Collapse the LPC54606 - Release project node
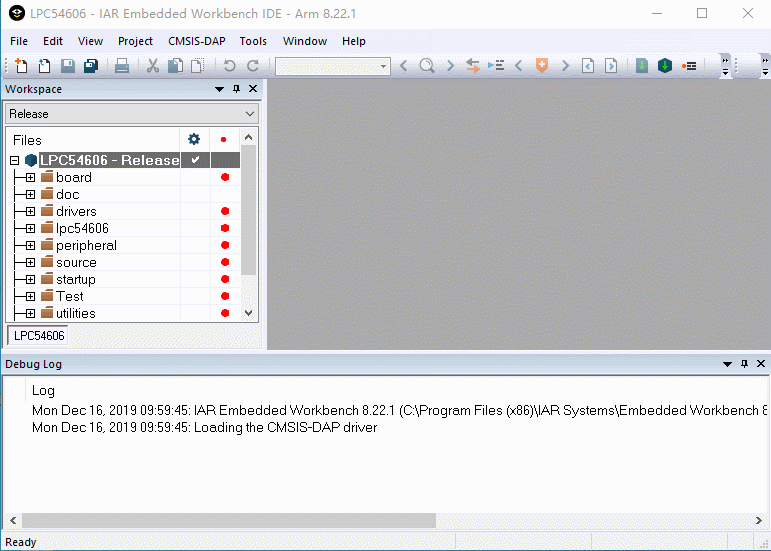The height and width of the screenshot is (551, 771). (x=15, y=160)
